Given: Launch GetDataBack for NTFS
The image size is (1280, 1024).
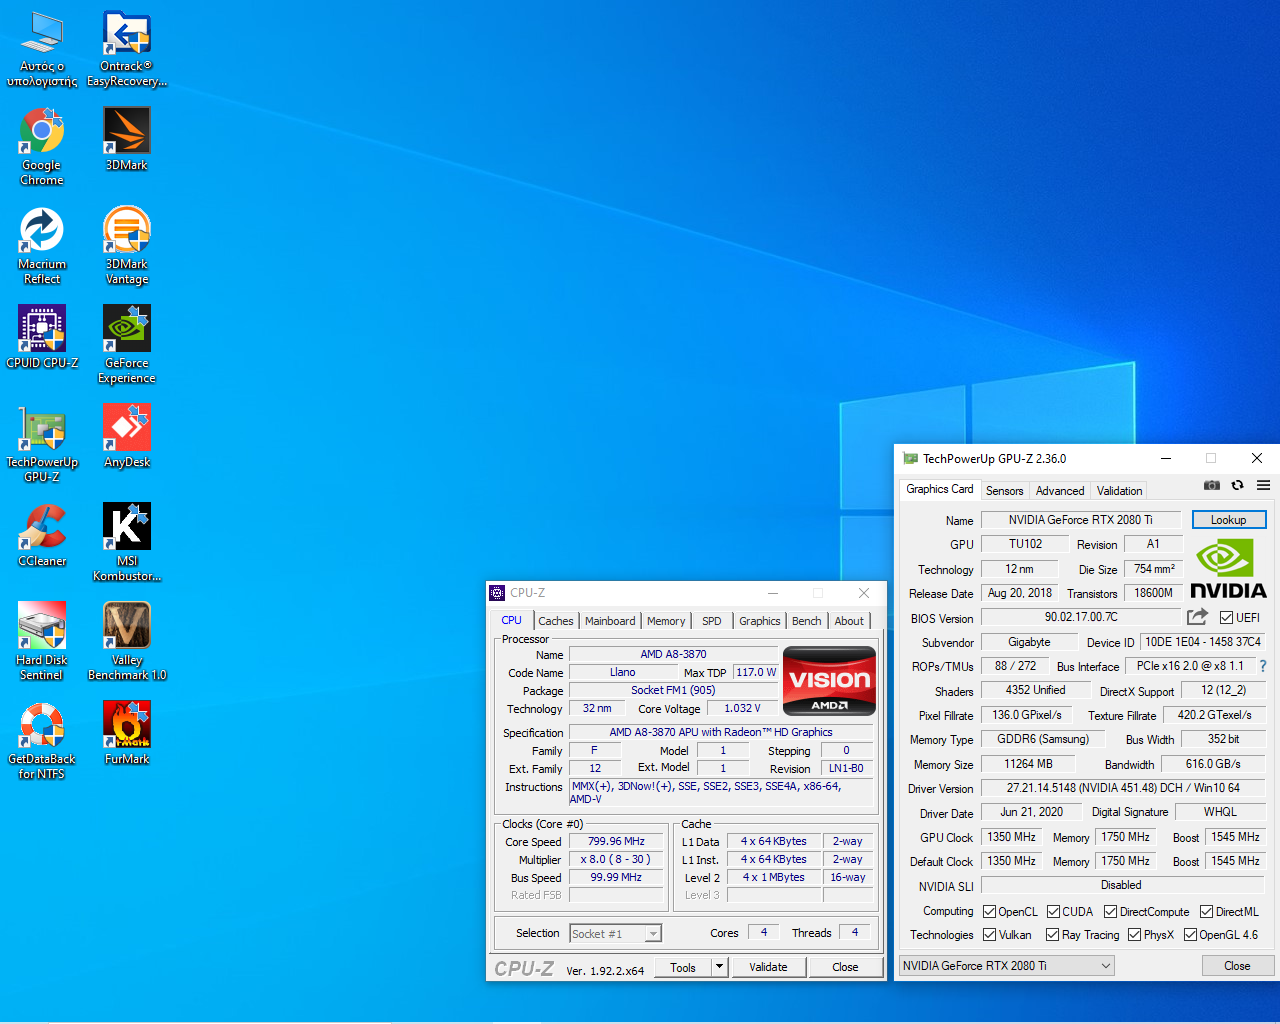Looking at the screenshot, I should 42,741.
